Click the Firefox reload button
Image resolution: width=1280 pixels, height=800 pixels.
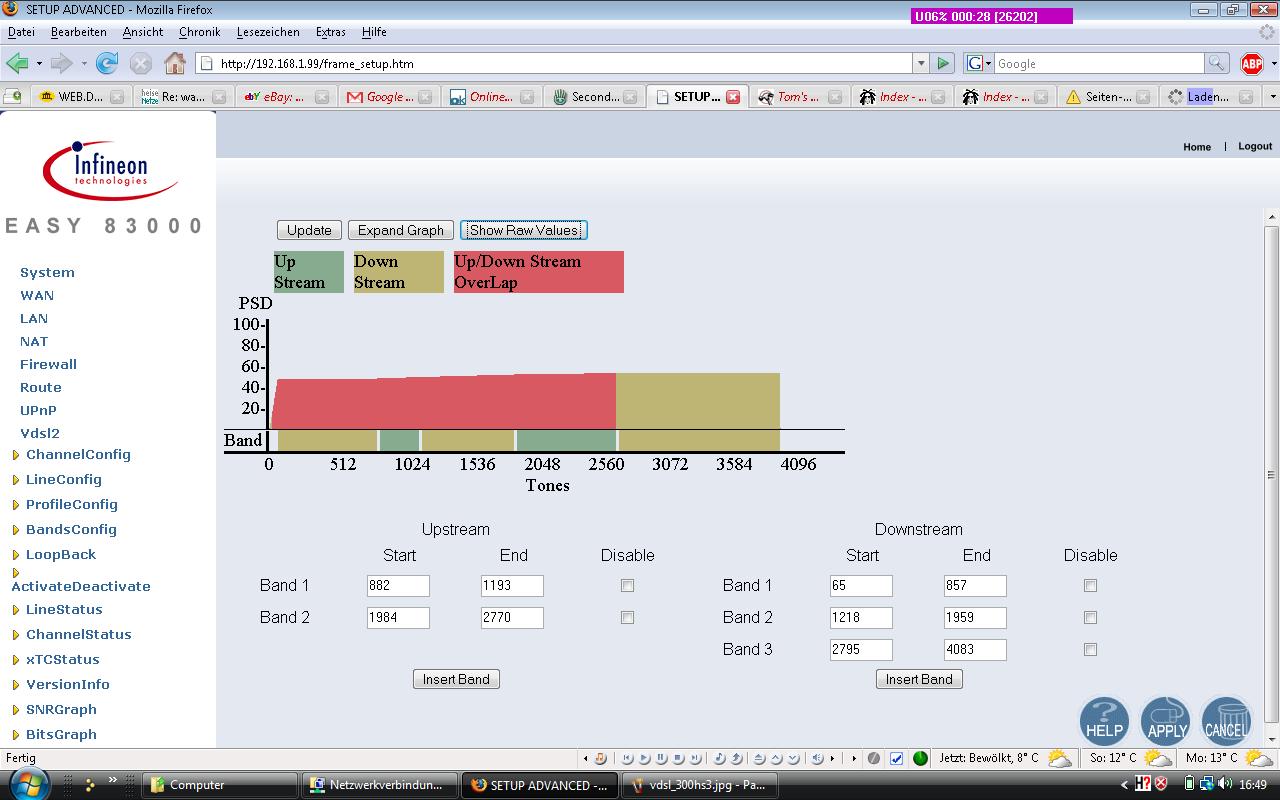click(x=107, y=63)
